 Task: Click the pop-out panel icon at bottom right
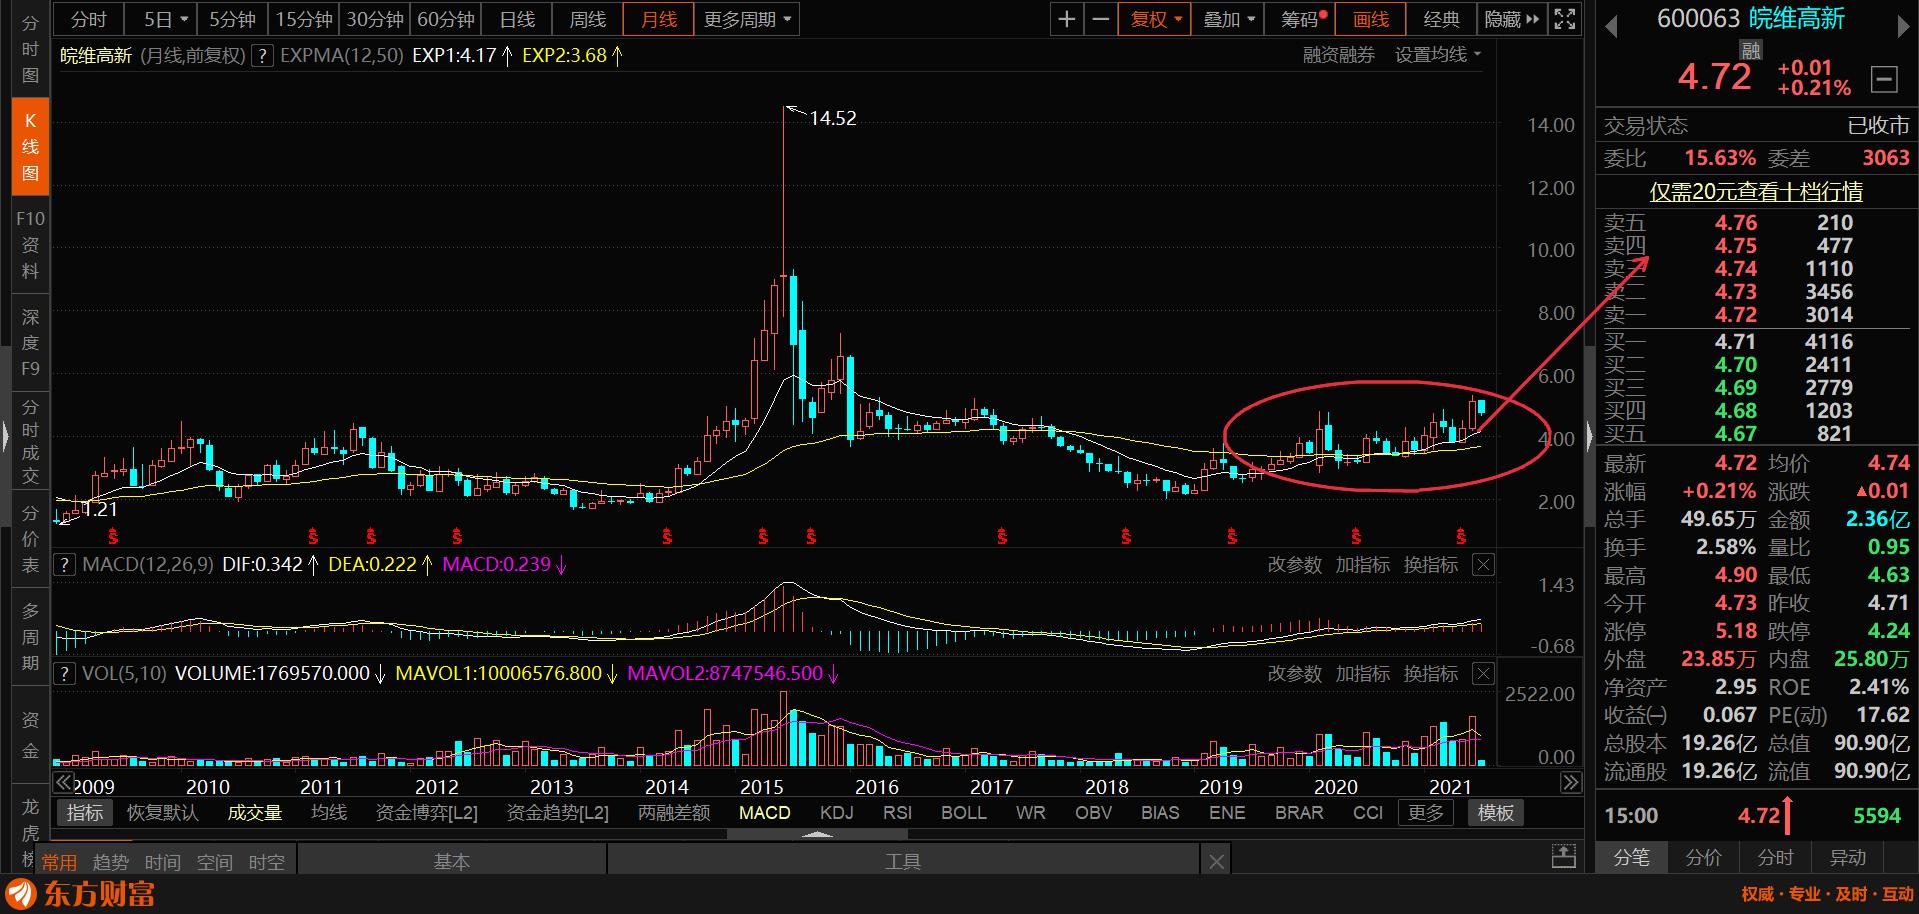click(1563, 856)
